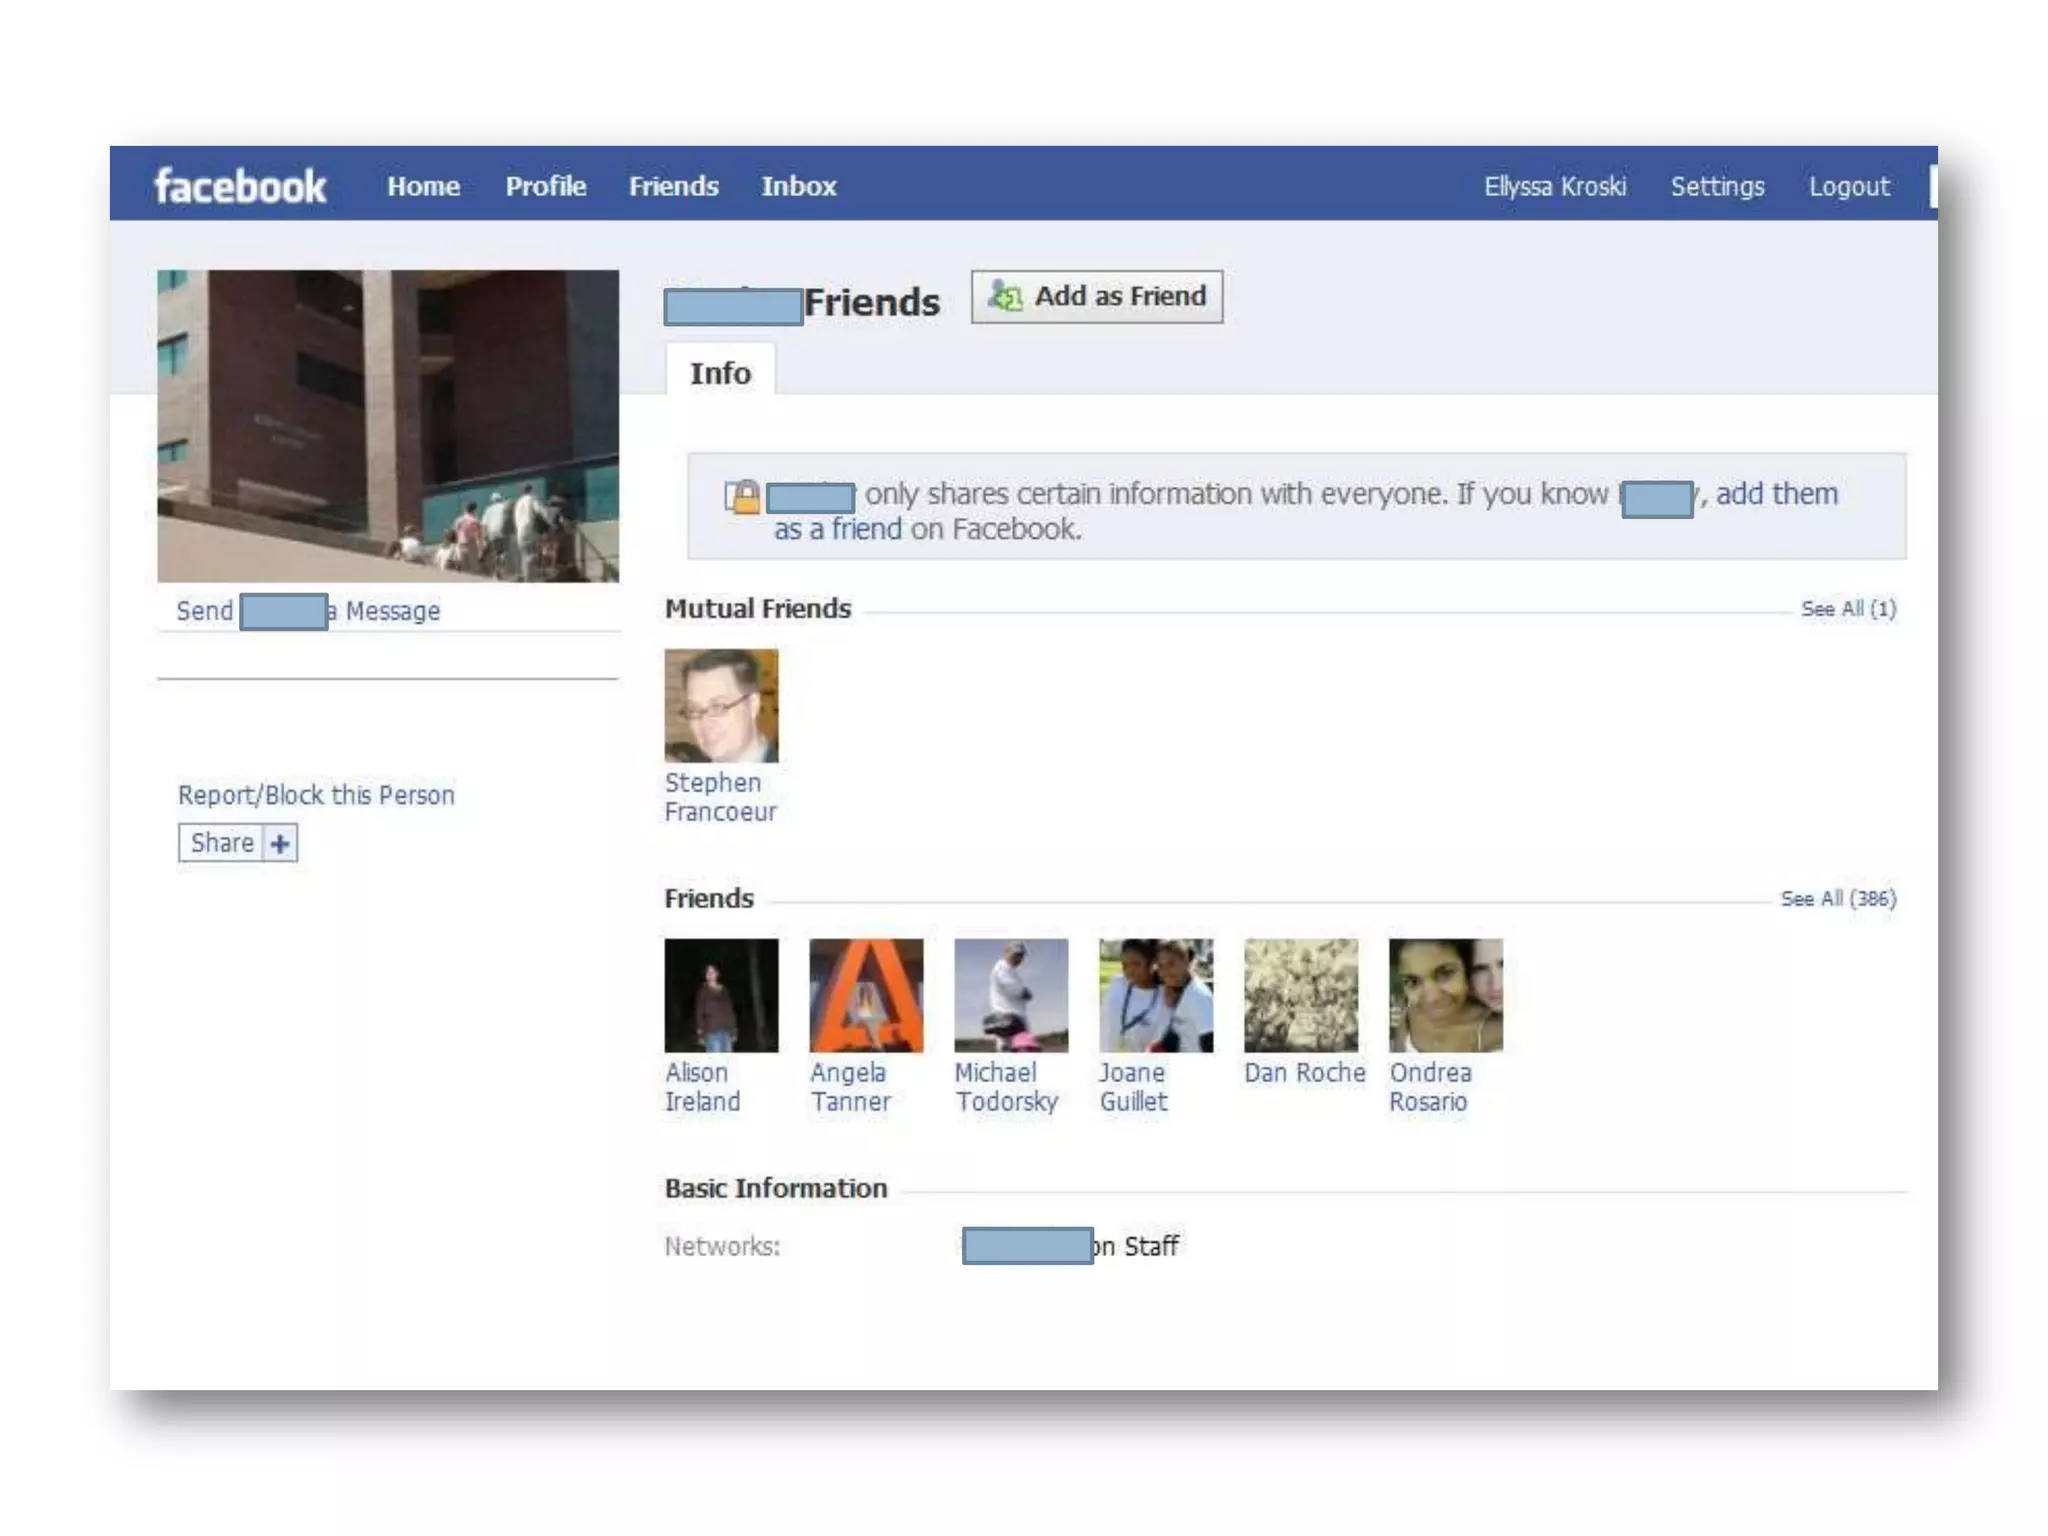Click See All (386) friends link
Image resolution: width=2048 pixels, height=1536 pixels.
tap(1838, 899)
